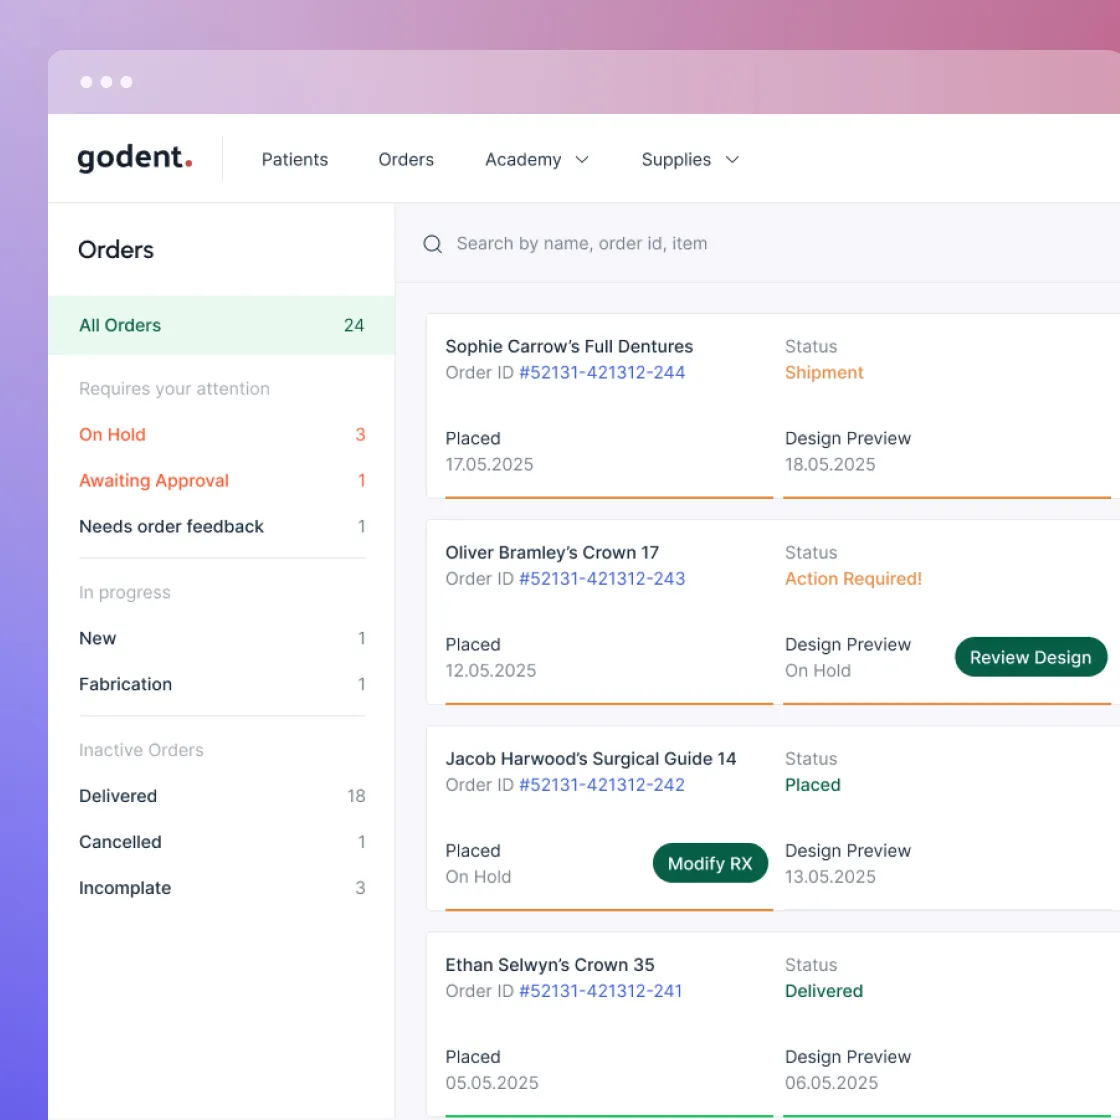
Task: Click the search magnifier icon
Action: (x=432, y=244)
